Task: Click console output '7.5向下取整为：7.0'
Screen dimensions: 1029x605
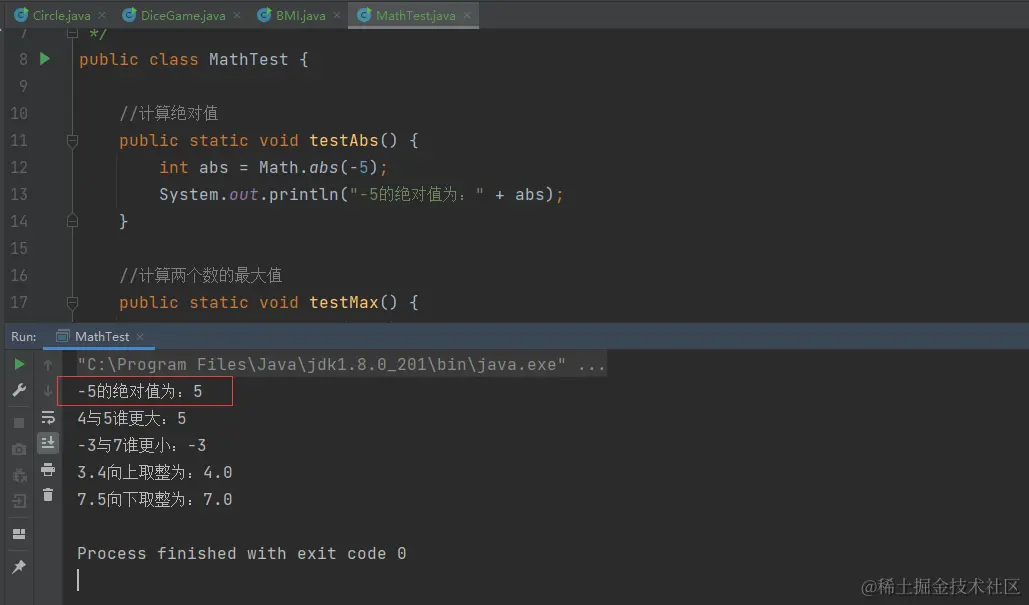Action: tap(154, 499)
